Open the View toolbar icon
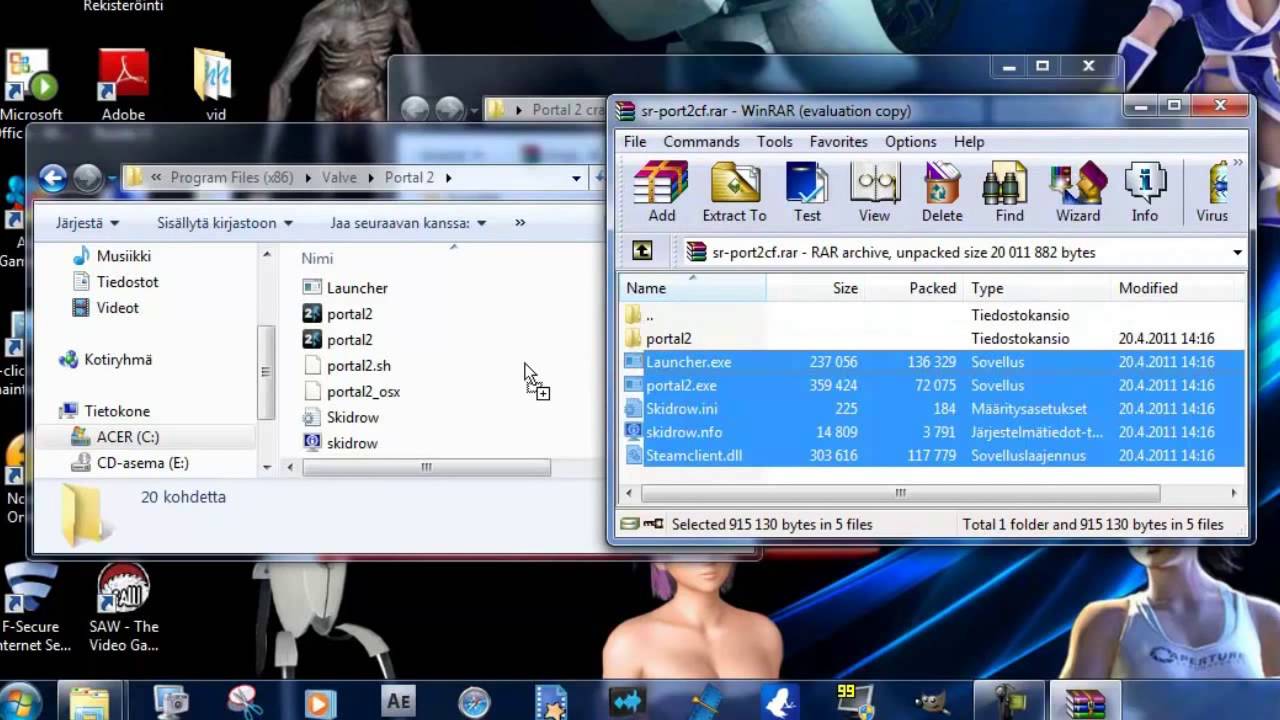 874,191
